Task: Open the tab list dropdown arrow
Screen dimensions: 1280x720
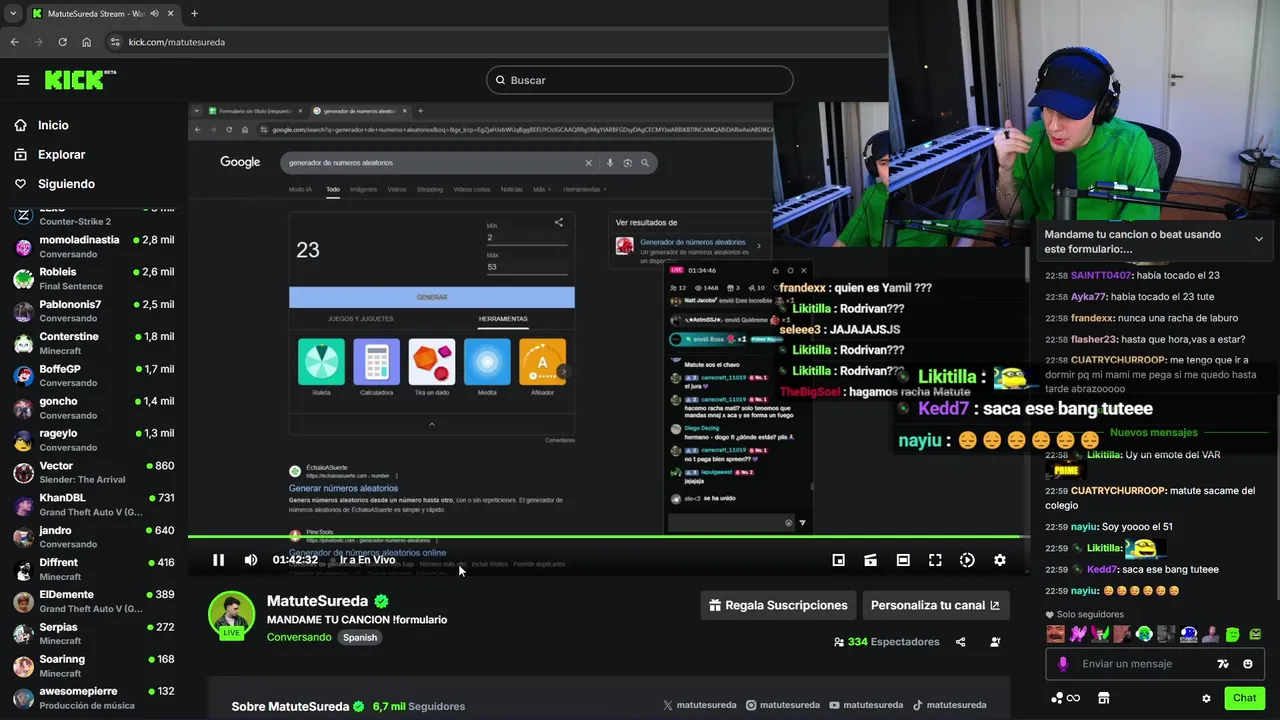Action: 12,13
